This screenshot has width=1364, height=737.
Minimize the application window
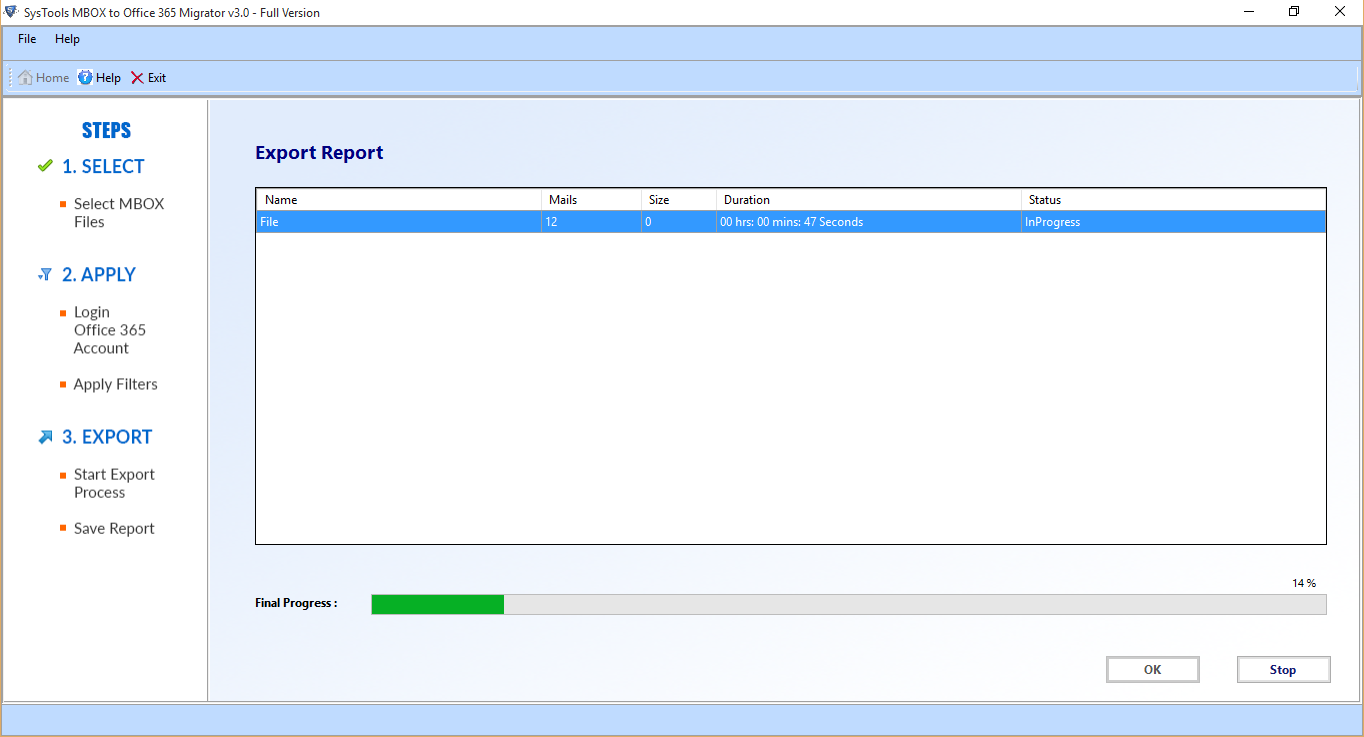point(1249,12)
